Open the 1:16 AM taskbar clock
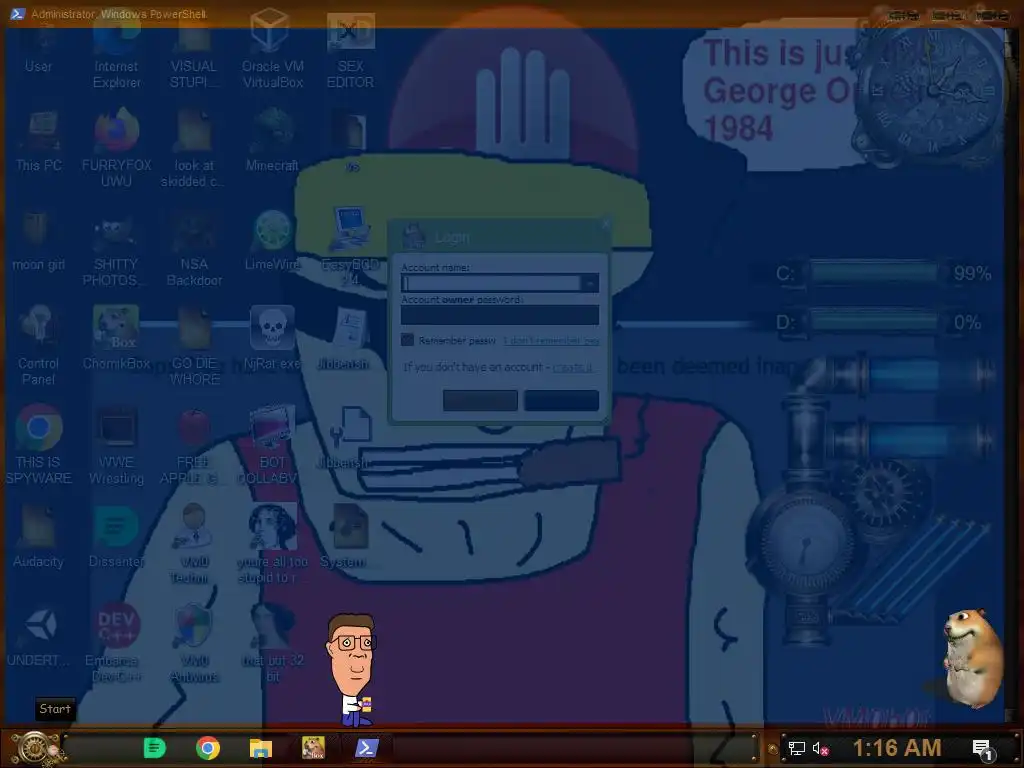This screenshot has width=1024, height=768. click(x=897, y=748)
